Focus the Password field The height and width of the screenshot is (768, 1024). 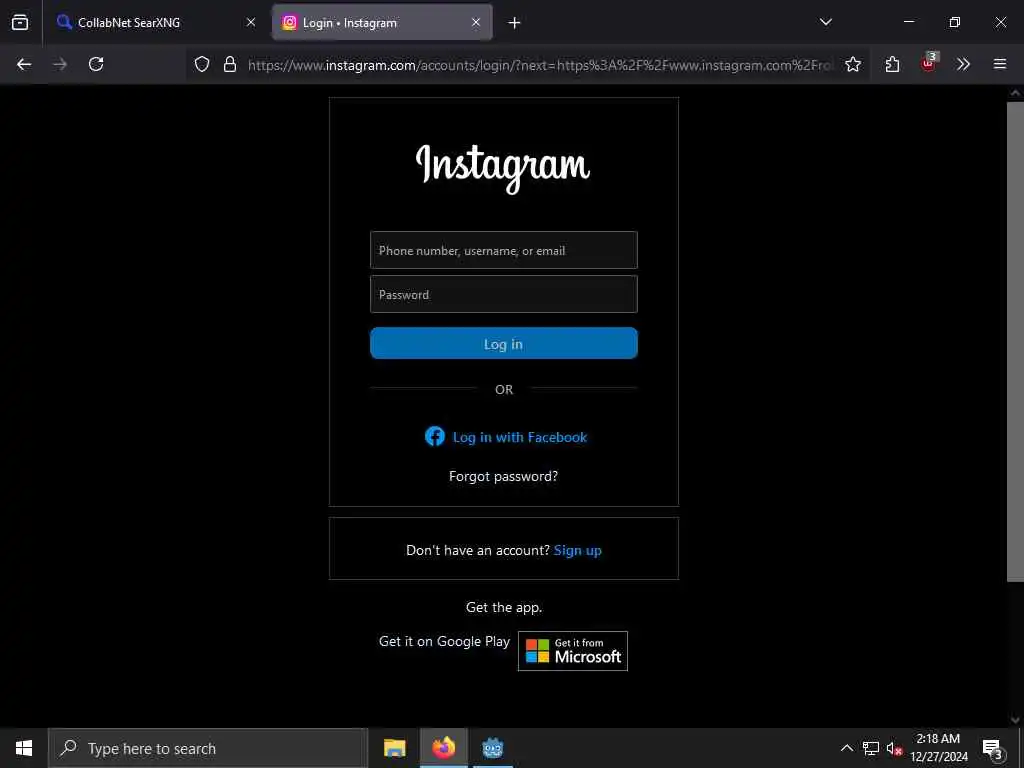click(x=504, y=294)
